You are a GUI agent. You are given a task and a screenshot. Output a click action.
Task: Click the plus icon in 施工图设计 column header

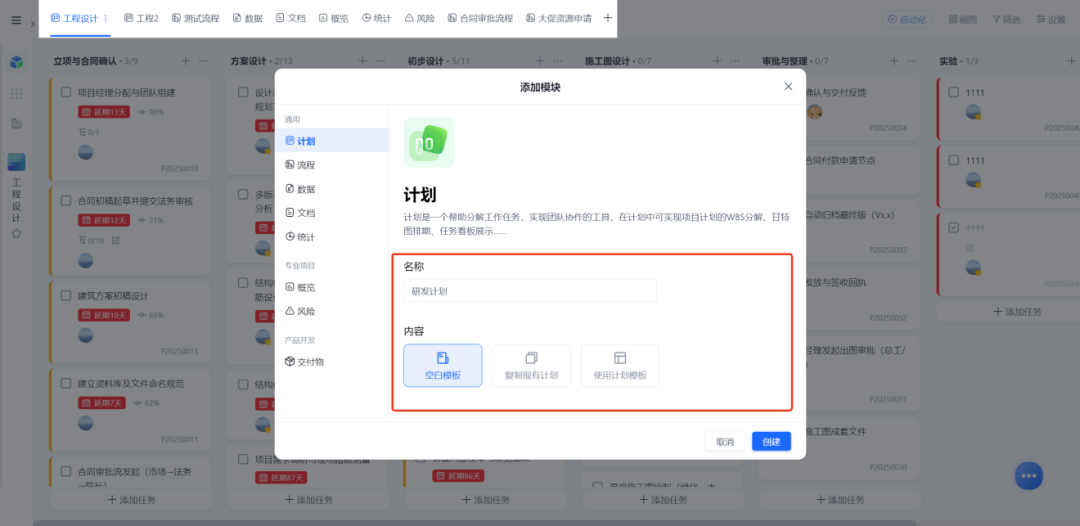pos(717,61)
